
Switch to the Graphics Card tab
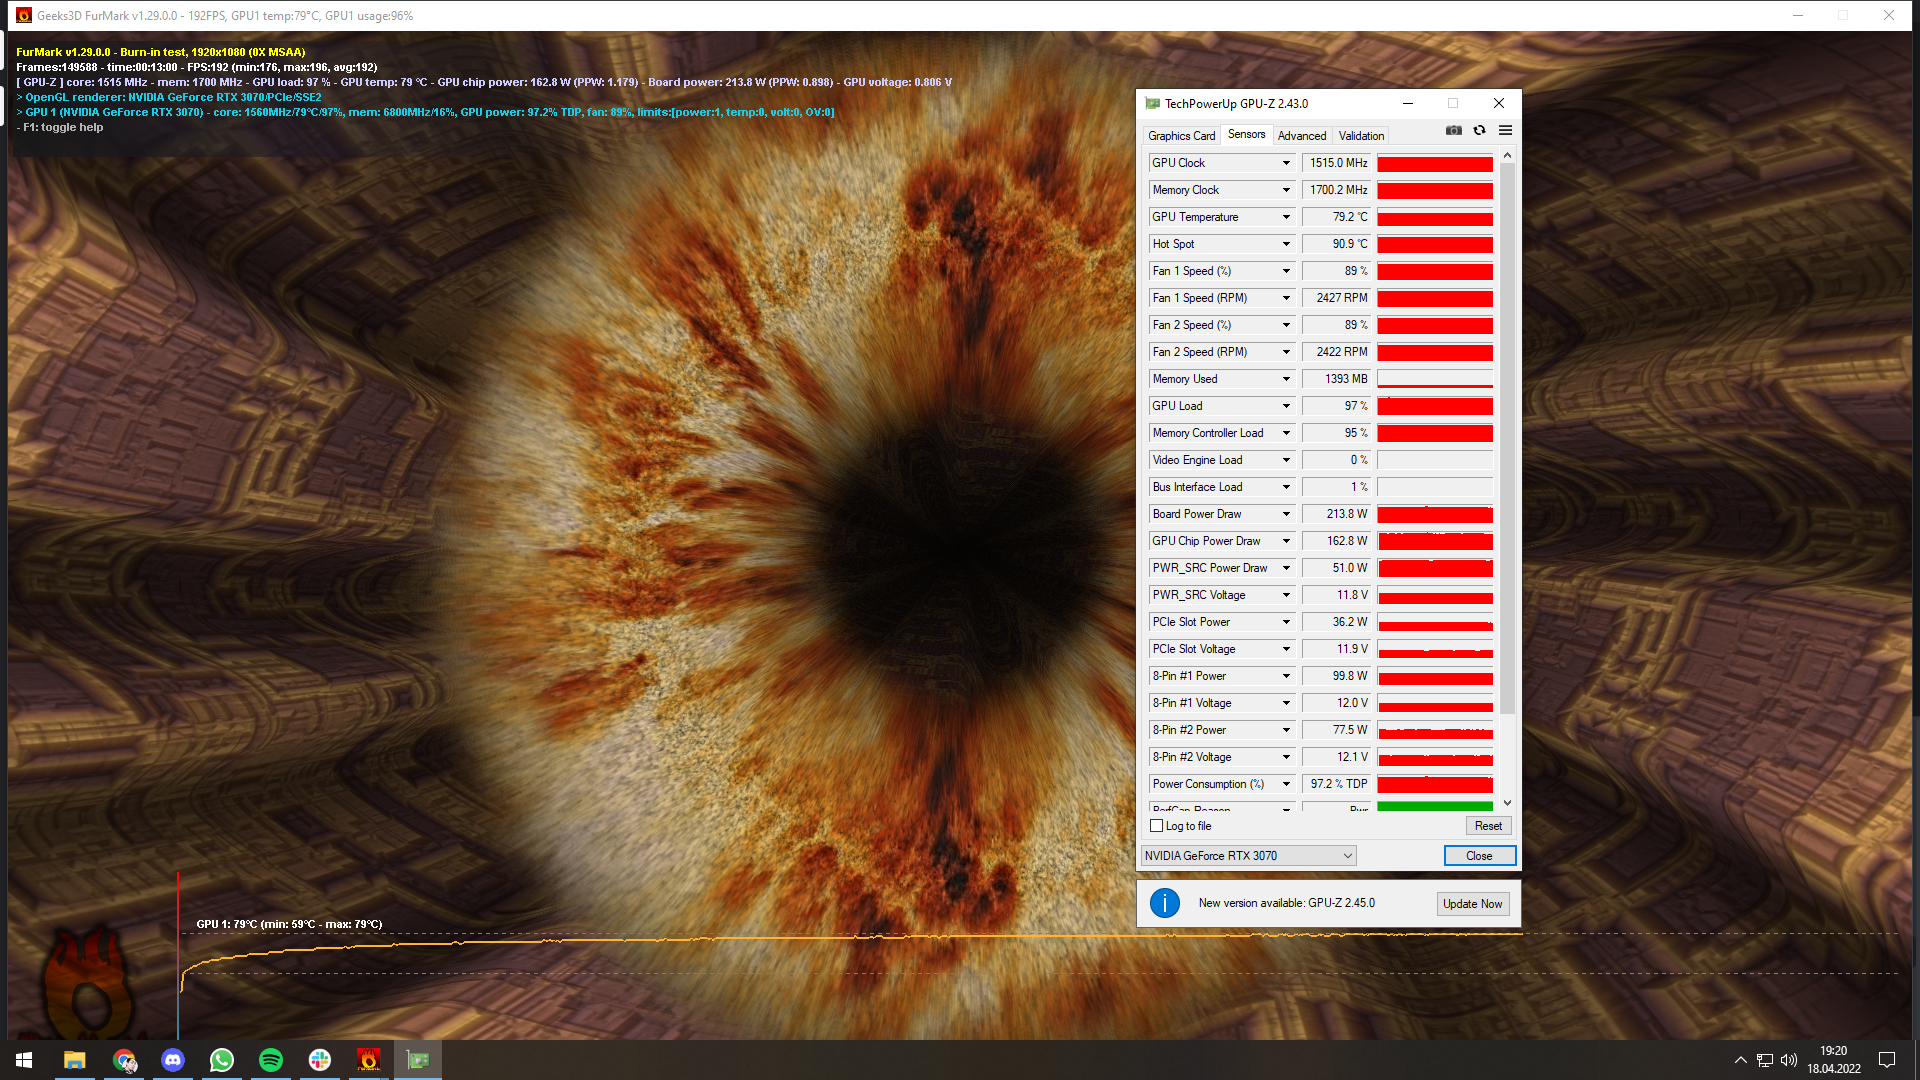[1181, 136]
